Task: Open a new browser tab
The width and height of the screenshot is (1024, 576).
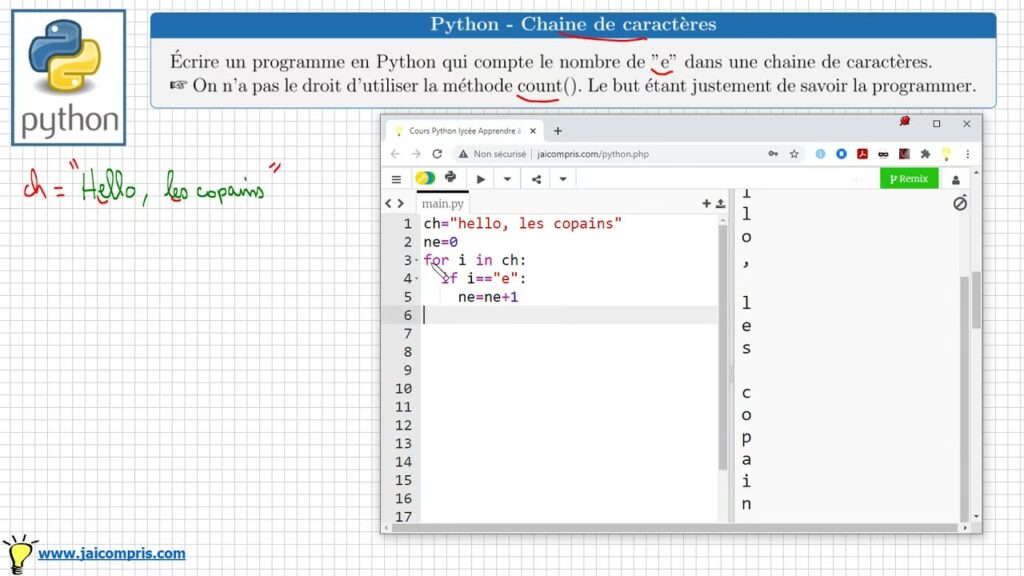Action: coord(558,131)
